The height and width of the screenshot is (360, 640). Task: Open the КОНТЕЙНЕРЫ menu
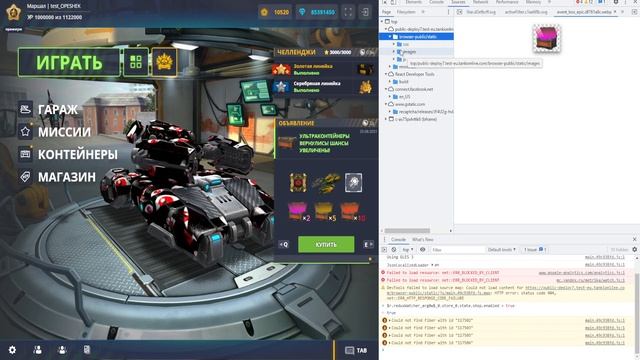(78, 154)
